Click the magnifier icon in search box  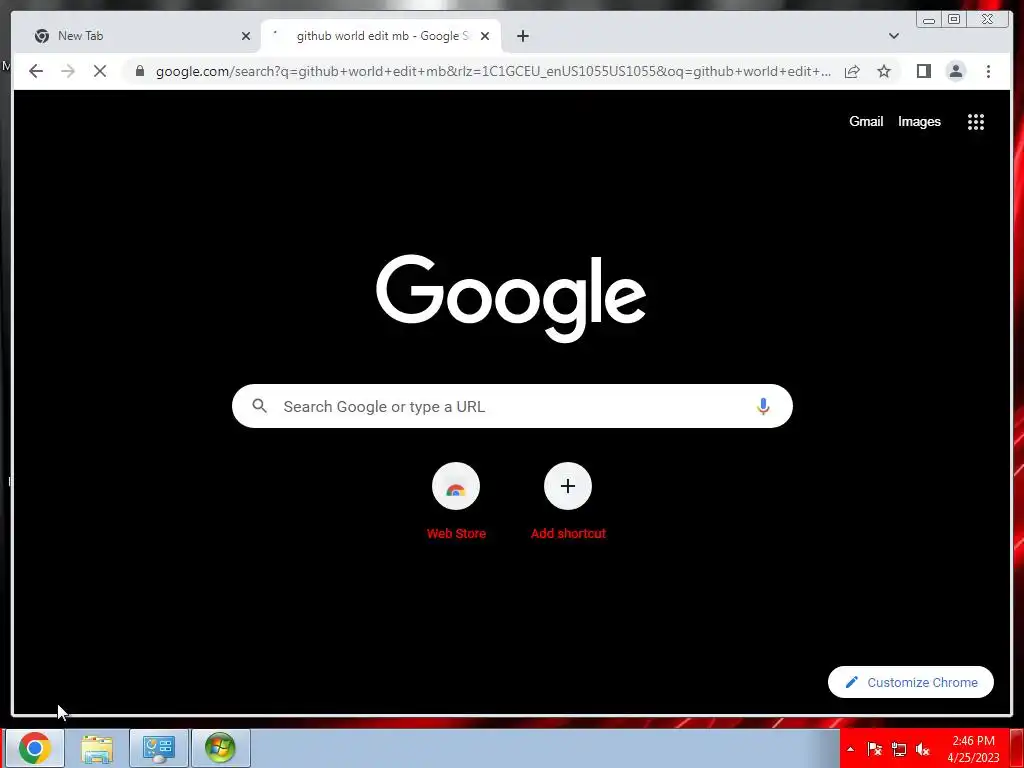click(x=259, y=406)
